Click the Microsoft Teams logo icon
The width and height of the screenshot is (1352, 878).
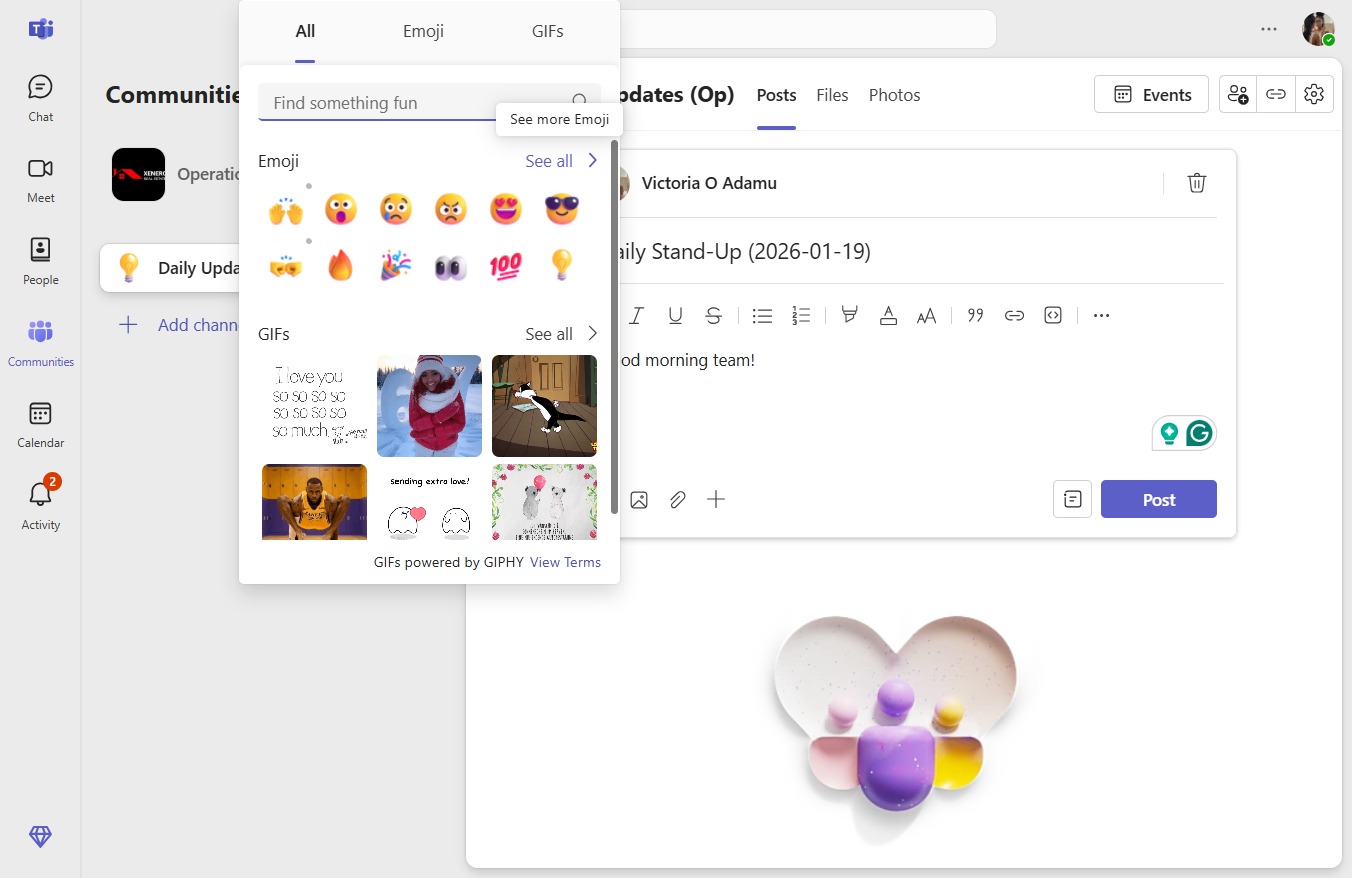click(x=40, y=29)
